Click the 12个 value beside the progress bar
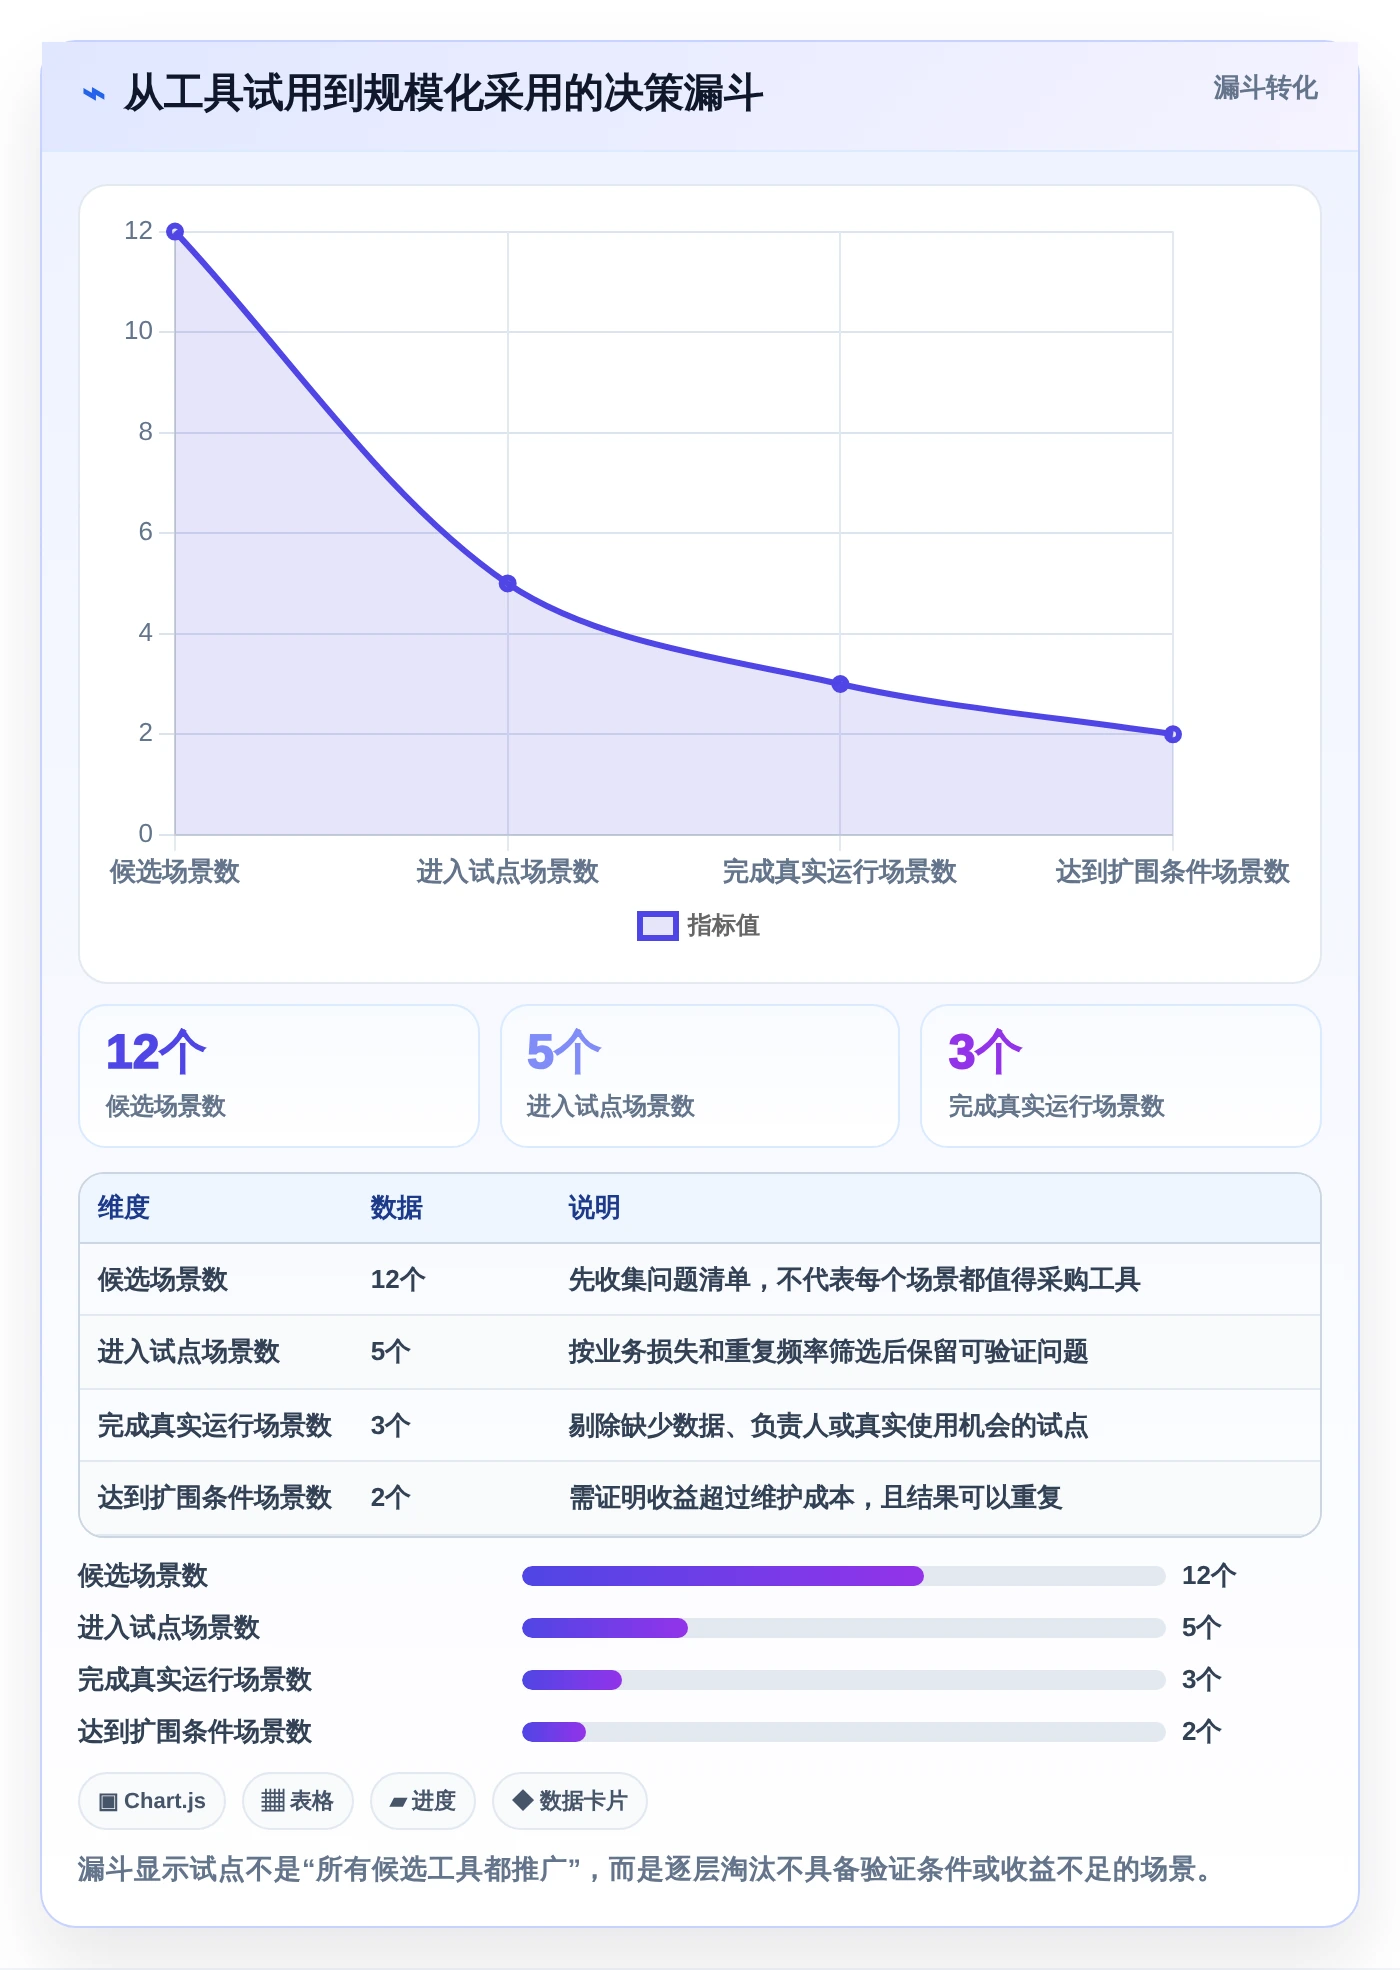 1209,1576
